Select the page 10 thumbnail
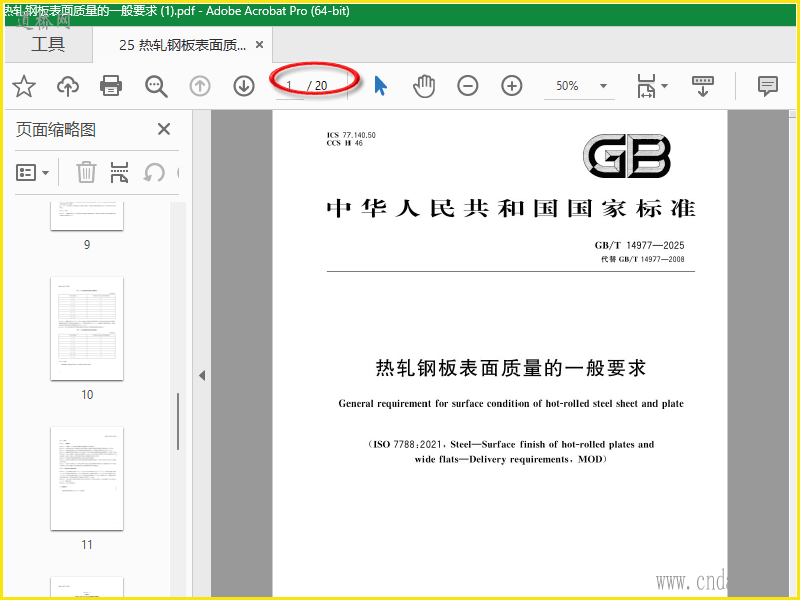Screen dimensions: 800x600 point(87,328)
